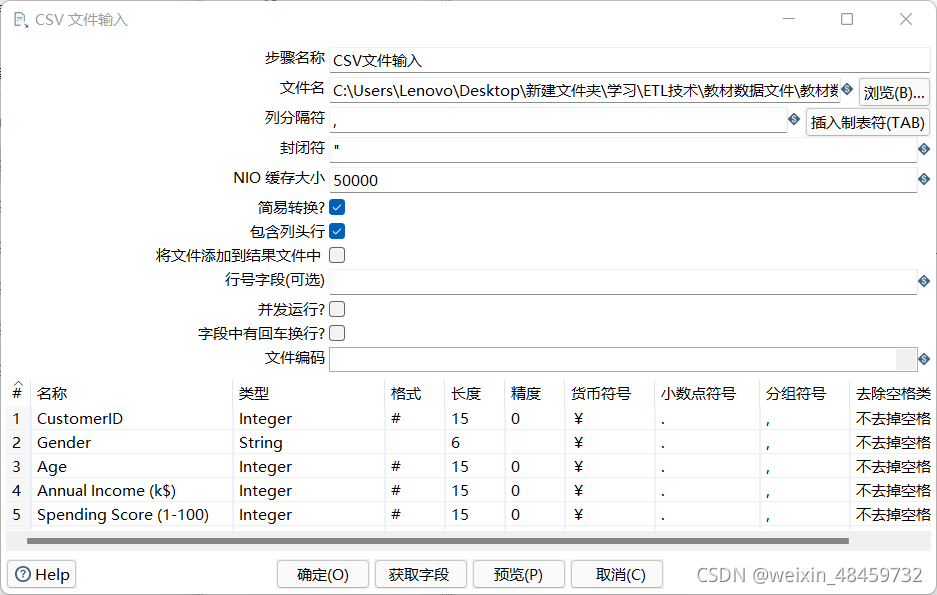Click the fields table horizontal scrollbar
Screen dimensions: 937x595
(x=437, y=541)
